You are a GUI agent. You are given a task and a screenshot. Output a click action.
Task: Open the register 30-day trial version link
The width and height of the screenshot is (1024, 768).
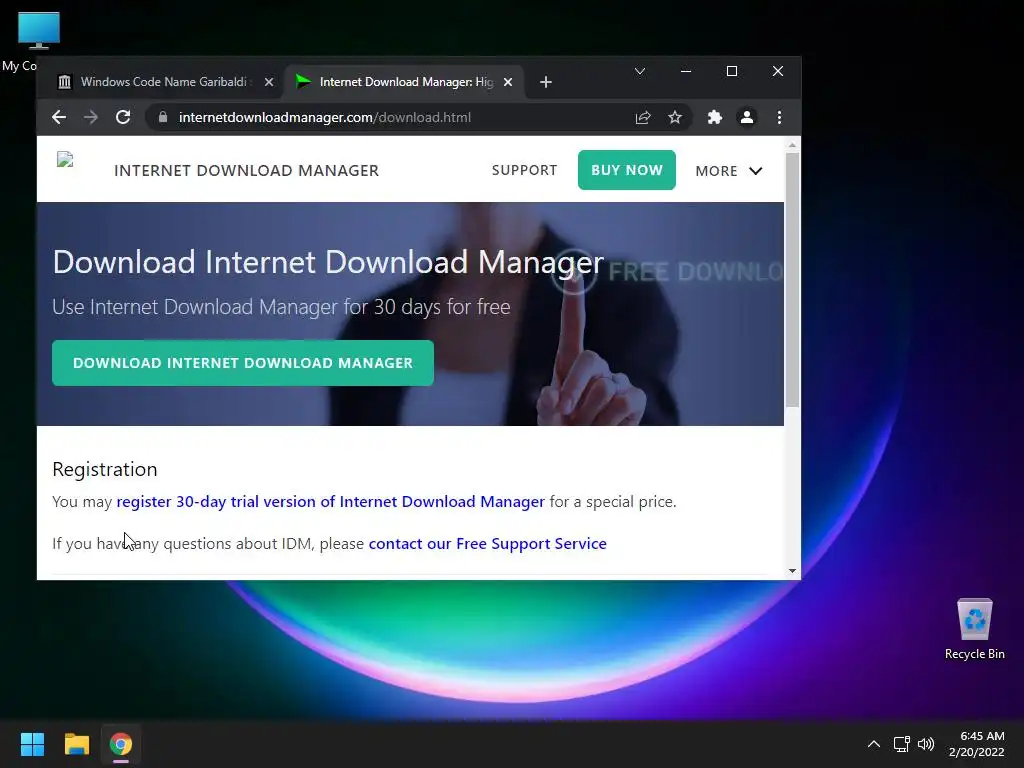coord(330,502)
